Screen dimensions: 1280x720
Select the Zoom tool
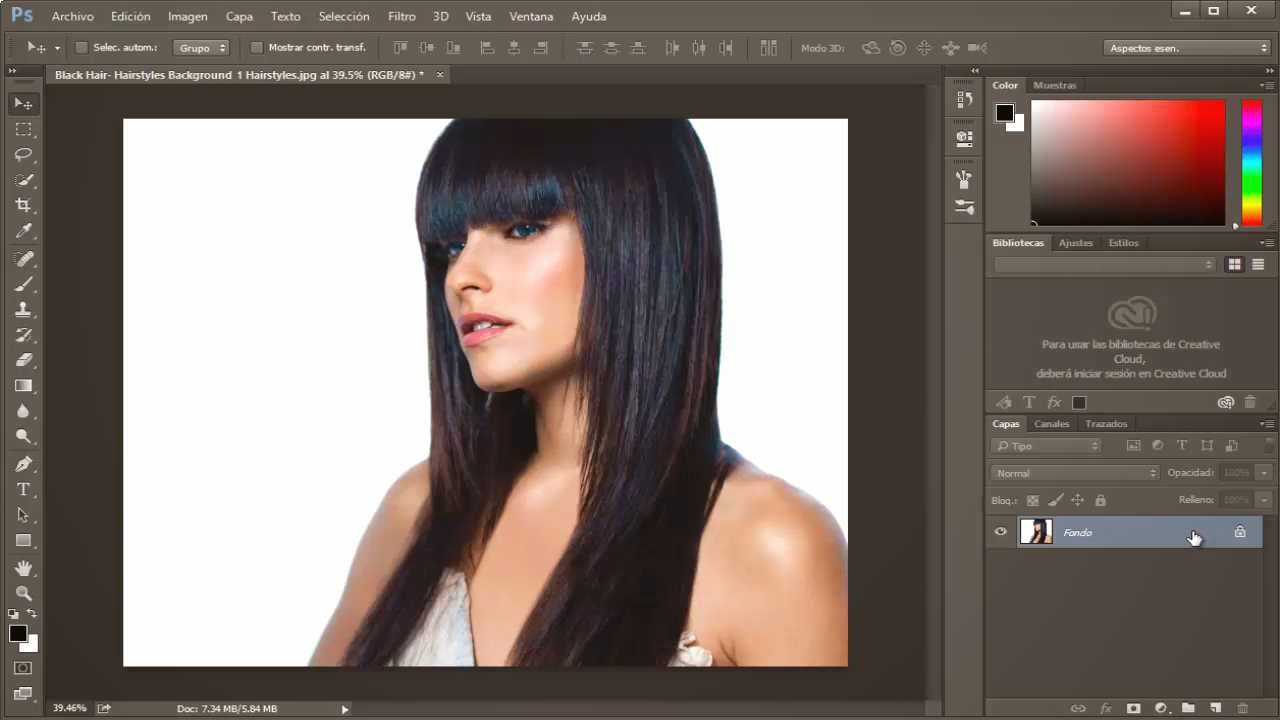pos(24,593)
